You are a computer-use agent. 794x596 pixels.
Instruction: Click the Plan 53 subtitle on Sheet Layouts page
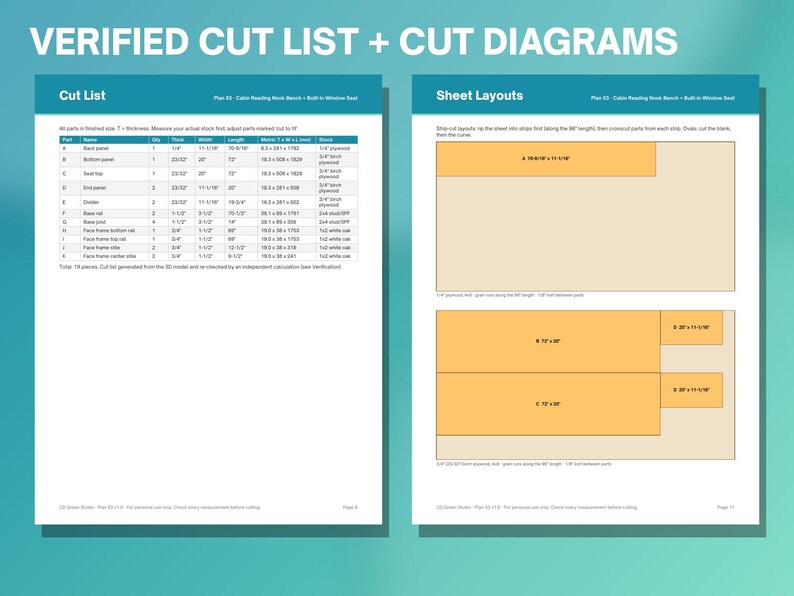(x=663, y=98)
